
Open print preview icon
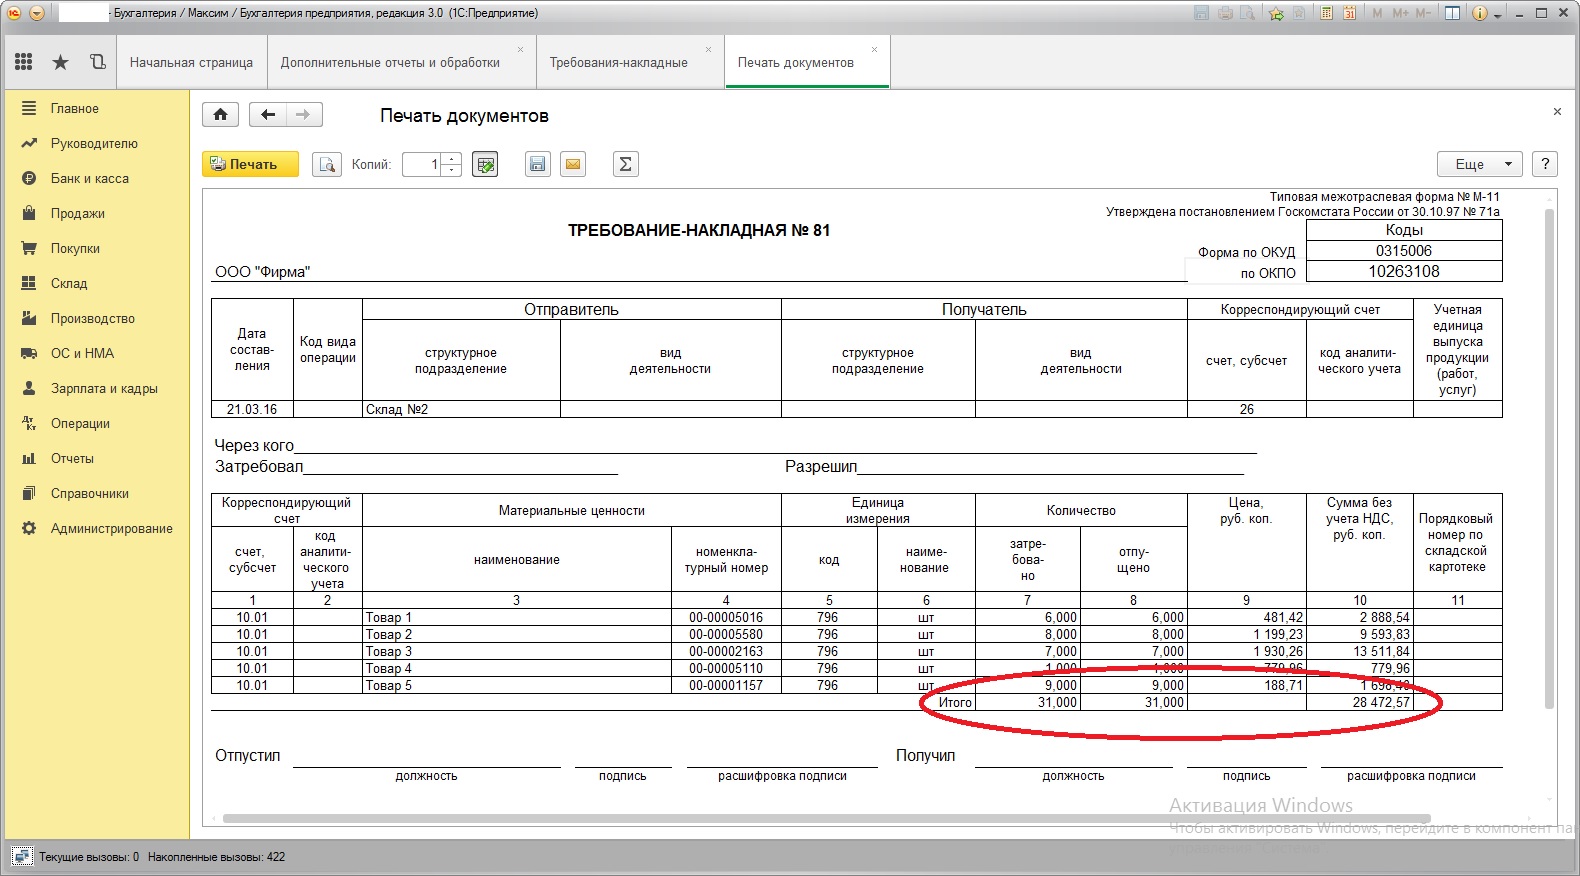[327, 164]
